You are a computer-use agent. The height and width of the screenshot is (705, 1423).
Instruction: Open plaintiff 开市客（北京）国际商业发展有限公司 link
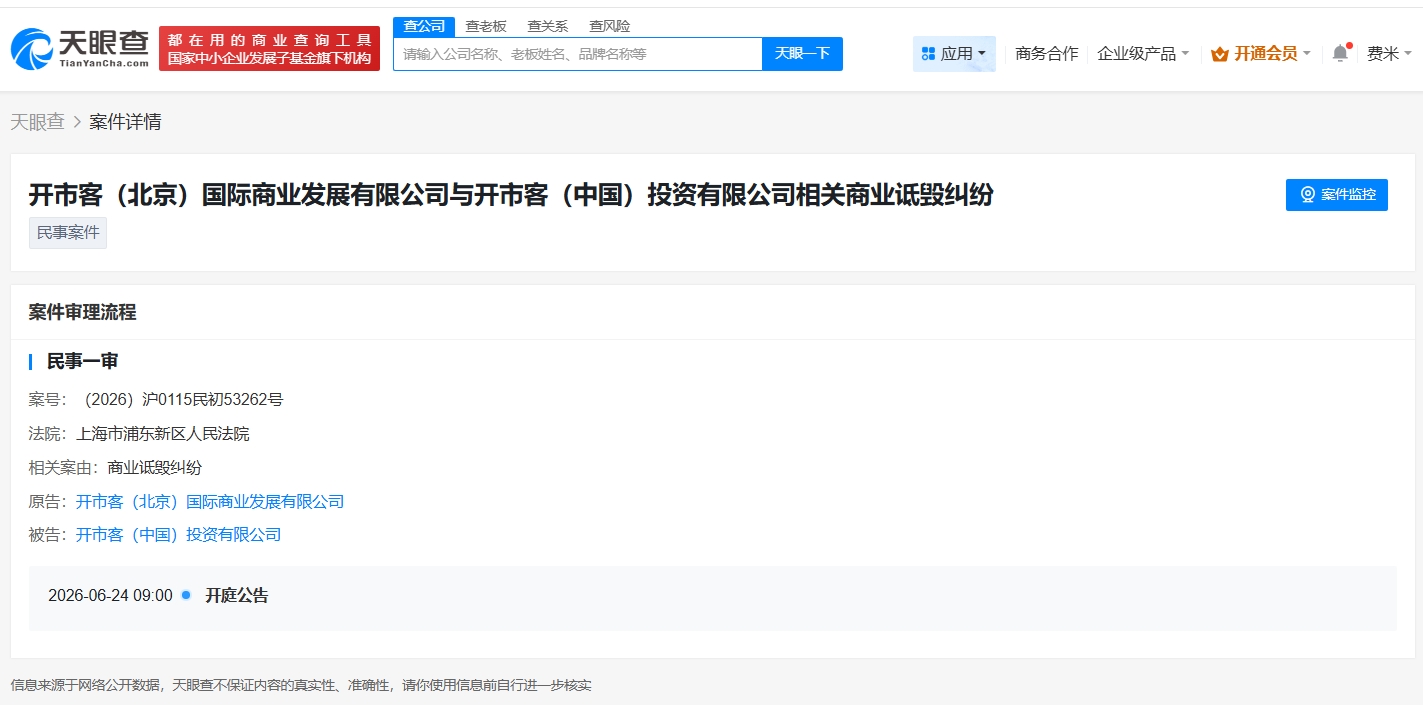210,501
